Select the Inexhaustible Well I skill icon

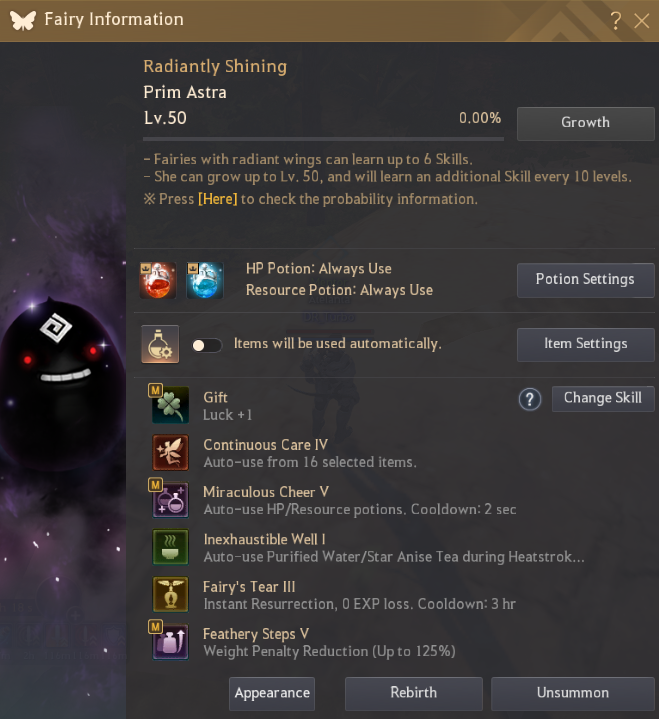tap(170, 547)
